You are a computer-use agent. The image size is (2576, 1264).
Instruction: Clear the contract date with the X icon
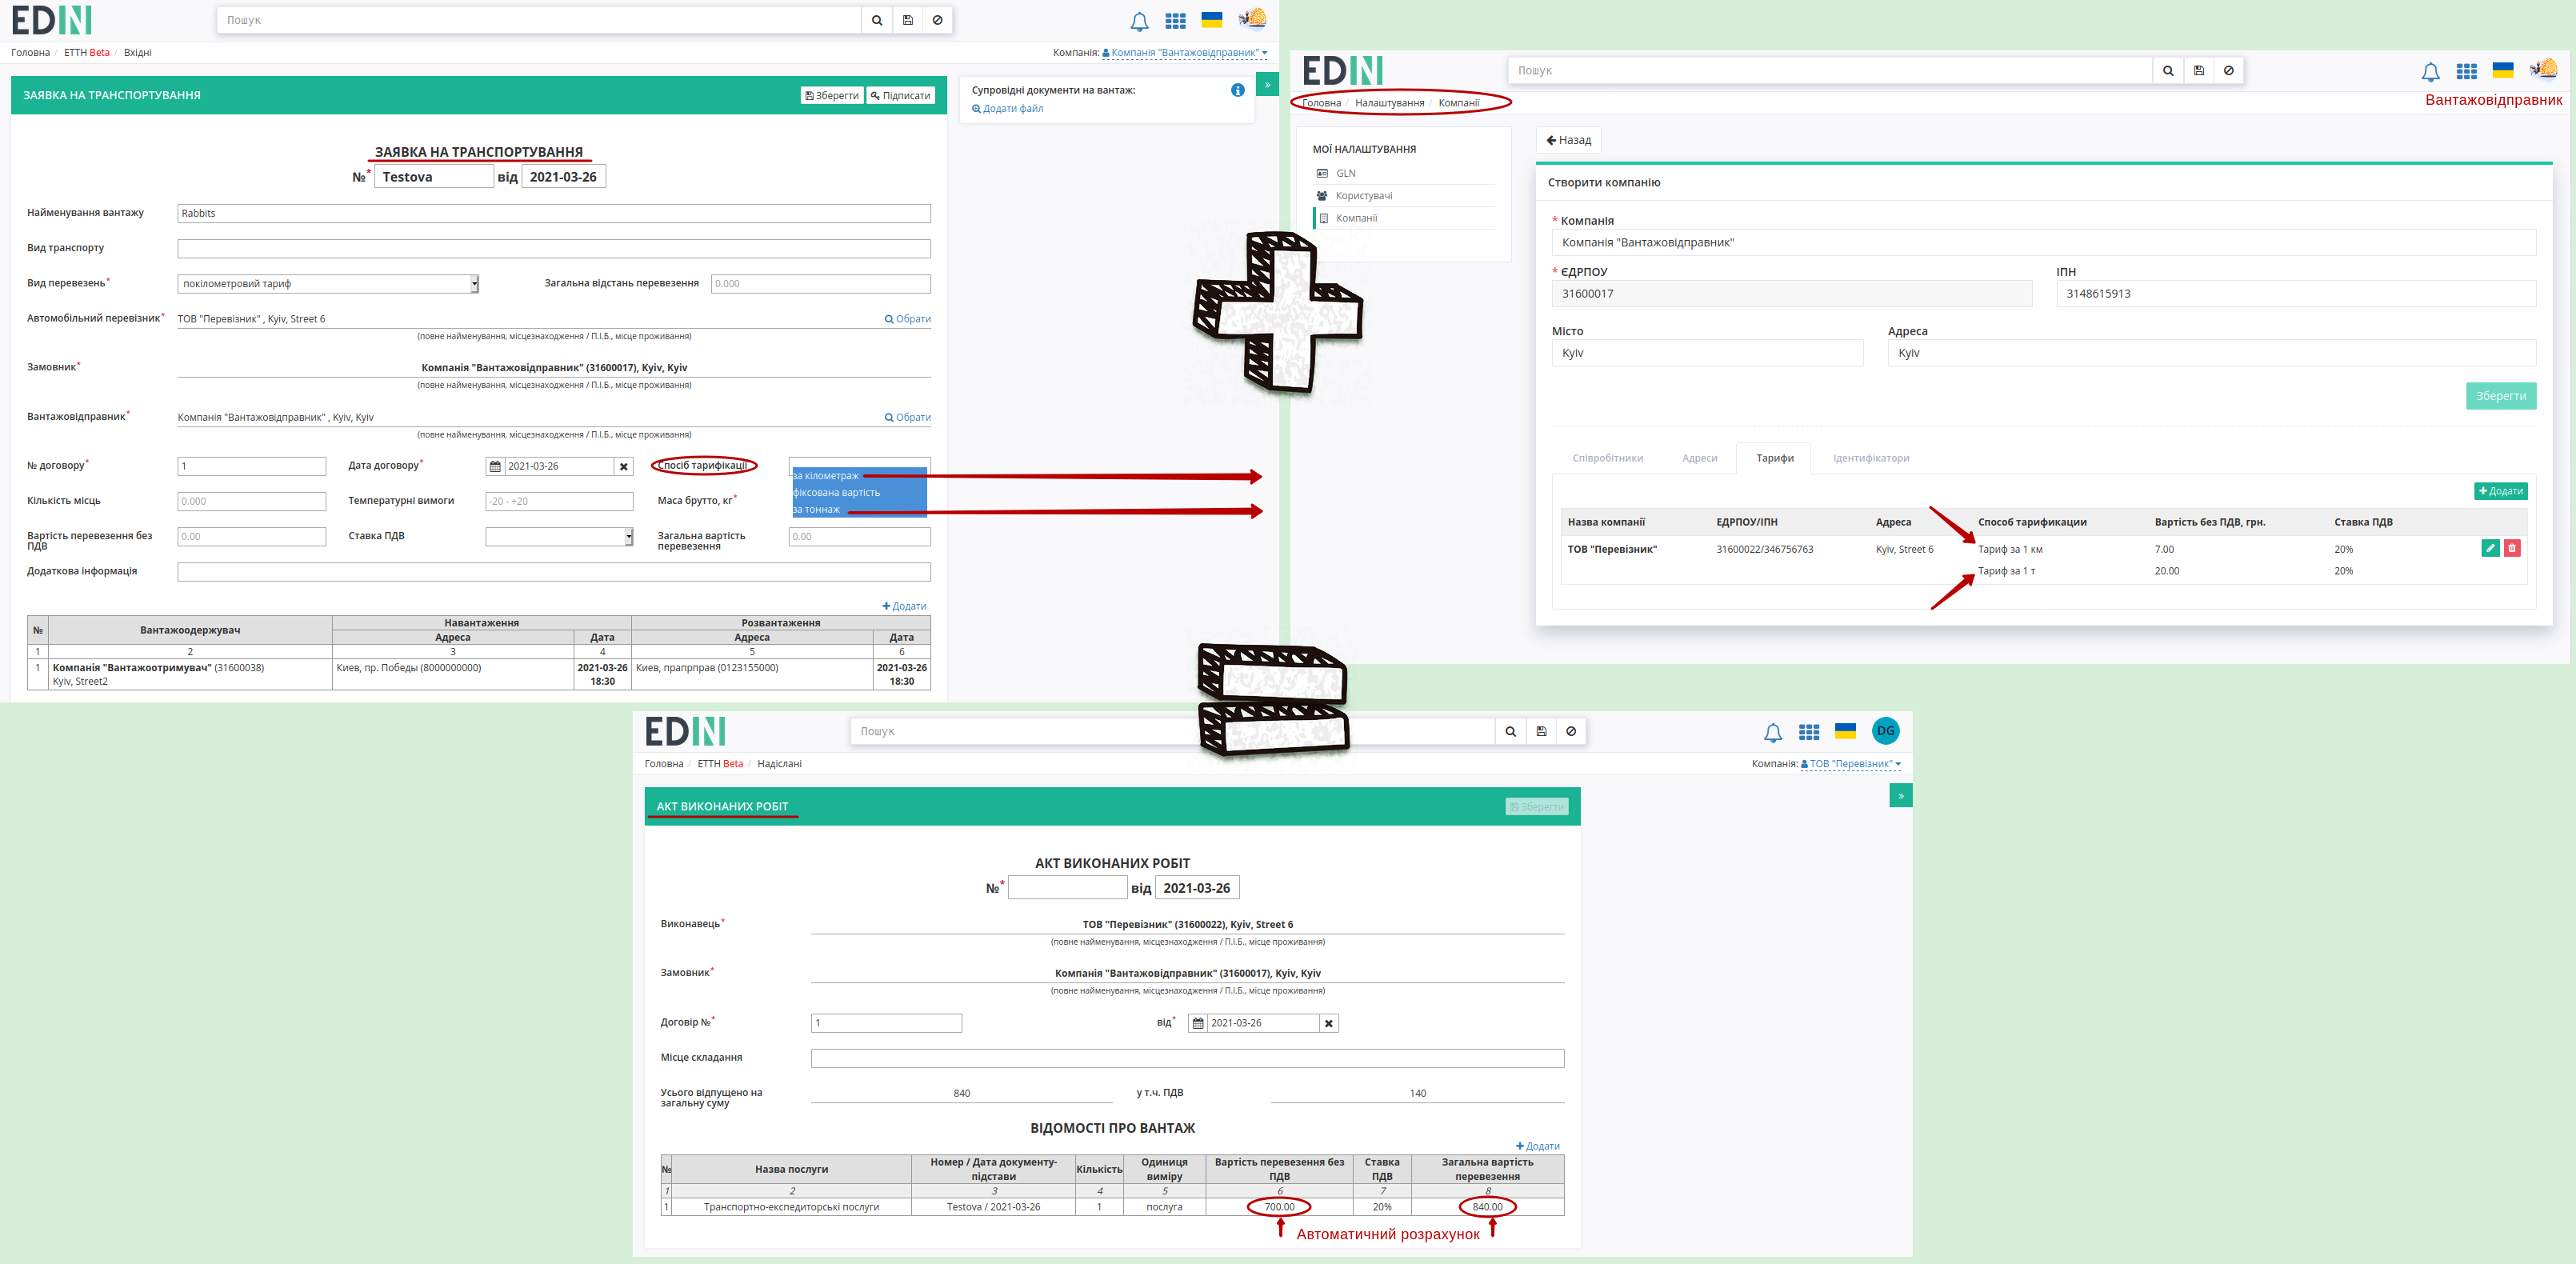624,466
